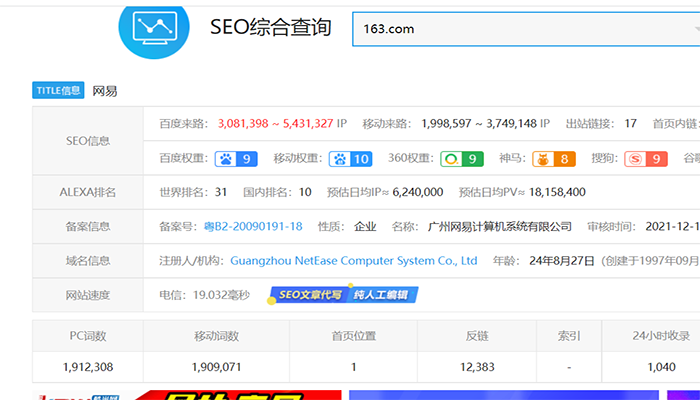Click the 搜狗 red badge showing 9
Viewport: 700px width, 400px height.
click(x=646, y=159)
